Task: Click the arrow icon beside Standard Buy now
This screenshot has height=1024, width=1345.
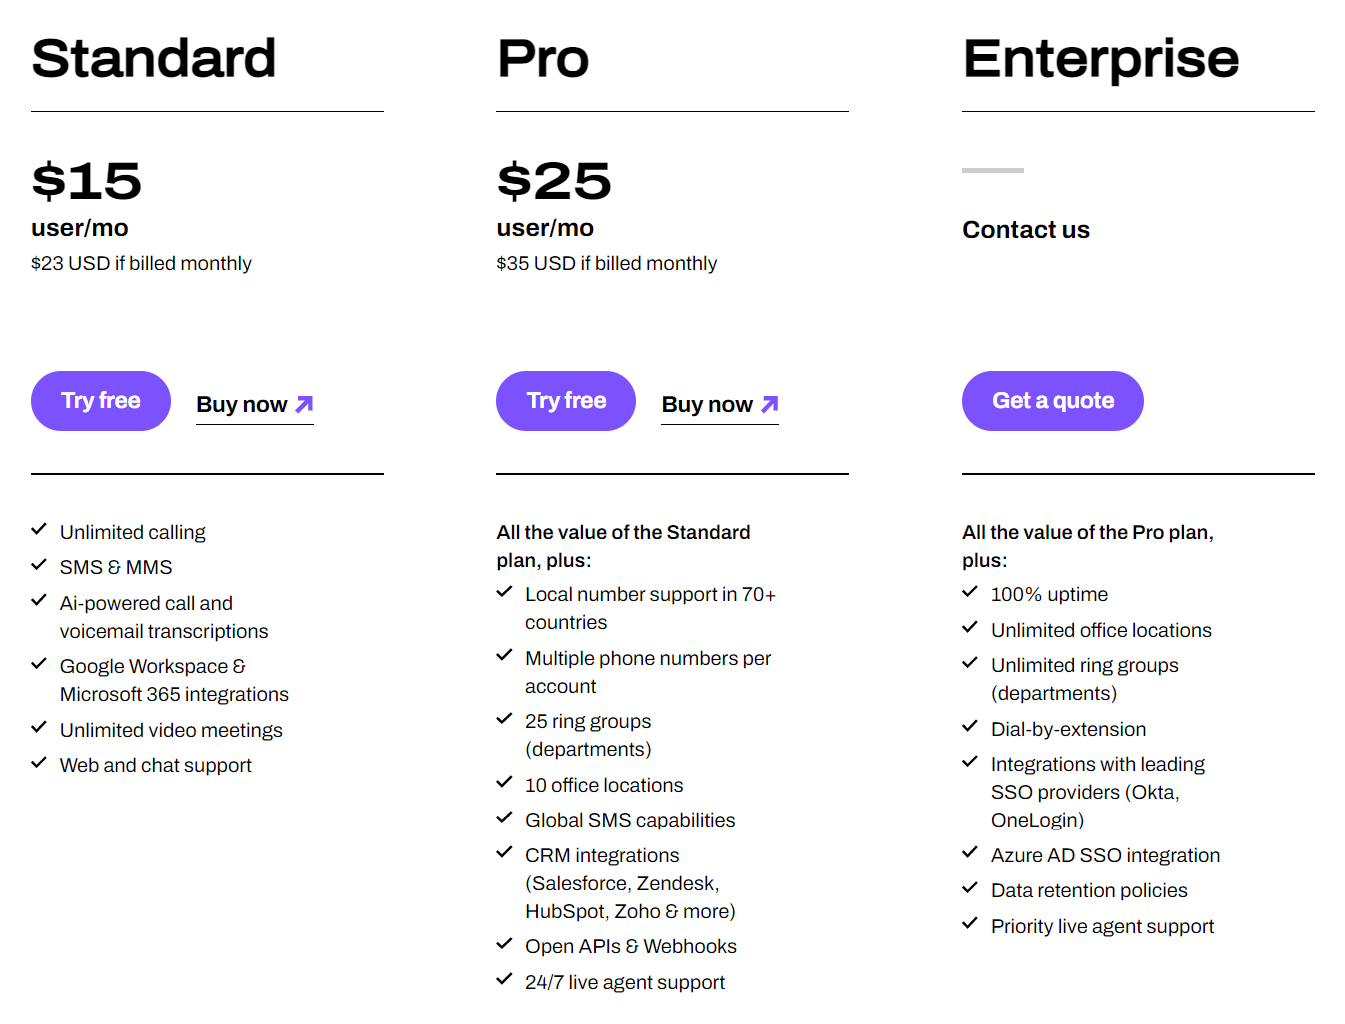Action: pyautogui.click(x=305, y=404)
